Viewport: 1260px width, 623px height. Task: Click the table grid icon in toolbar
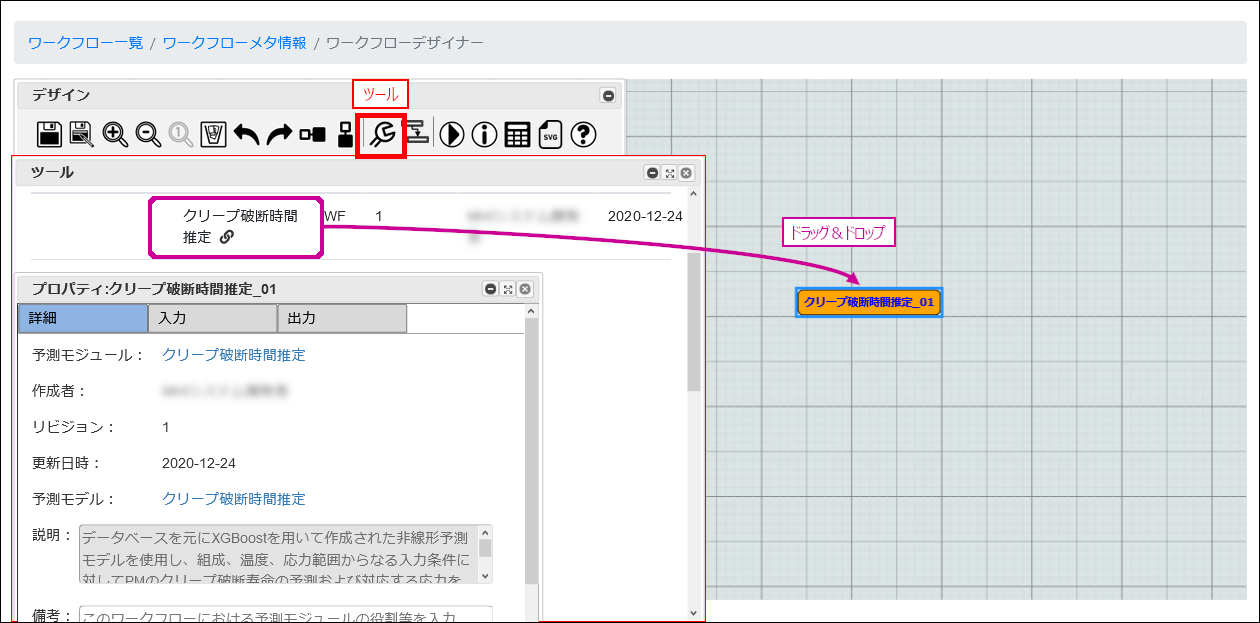(x=517, y=135)
